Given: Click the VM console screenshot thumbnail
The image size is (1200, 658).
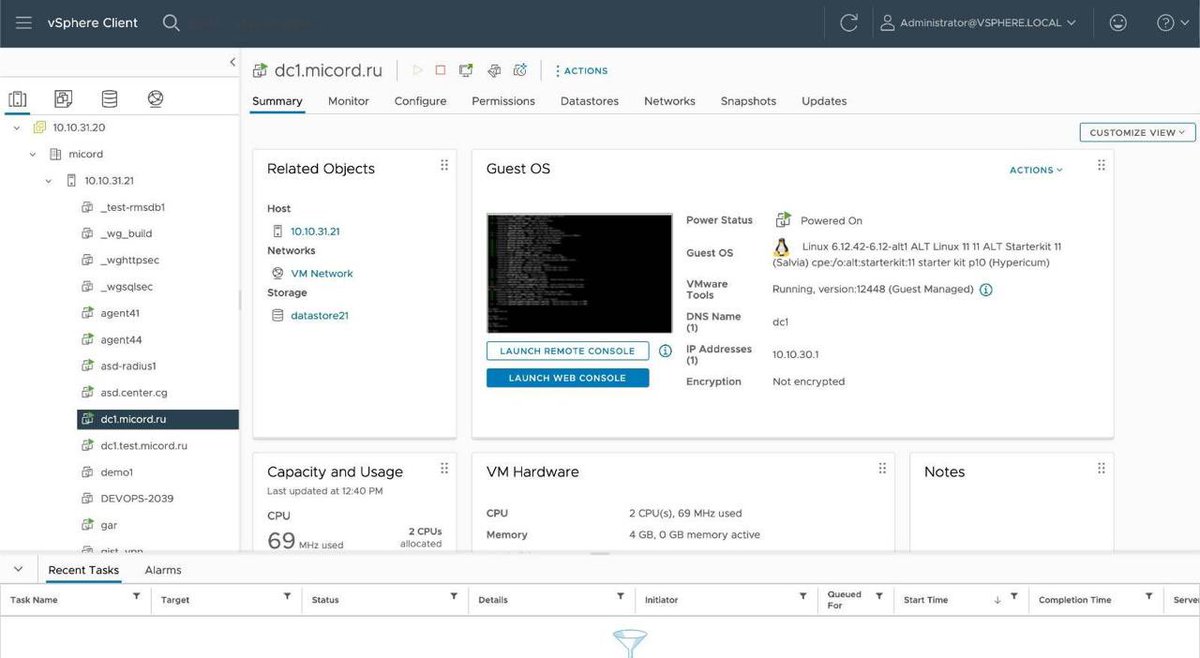Looking at the screenshot, I should tap(579, 273).
